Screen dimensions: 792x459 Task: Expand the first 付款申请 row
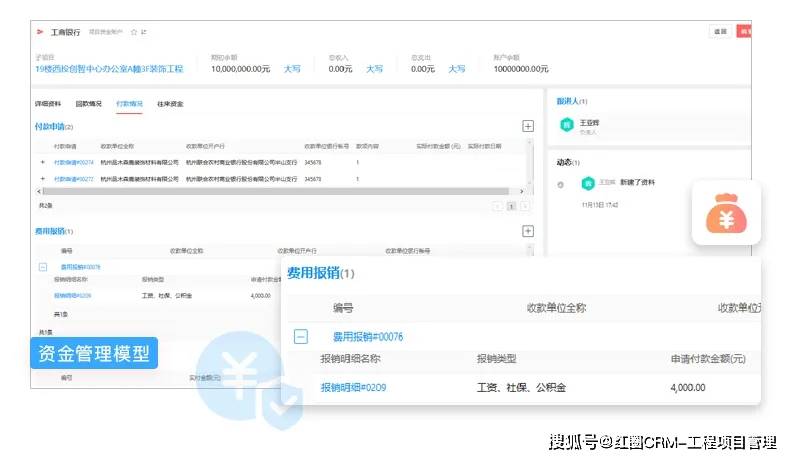[42, 162]
